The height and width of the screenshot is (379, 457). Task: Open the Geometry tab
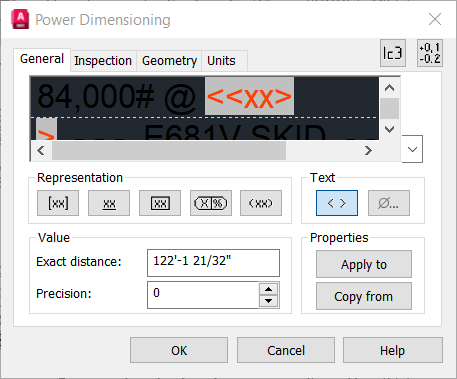pos(169,61)
